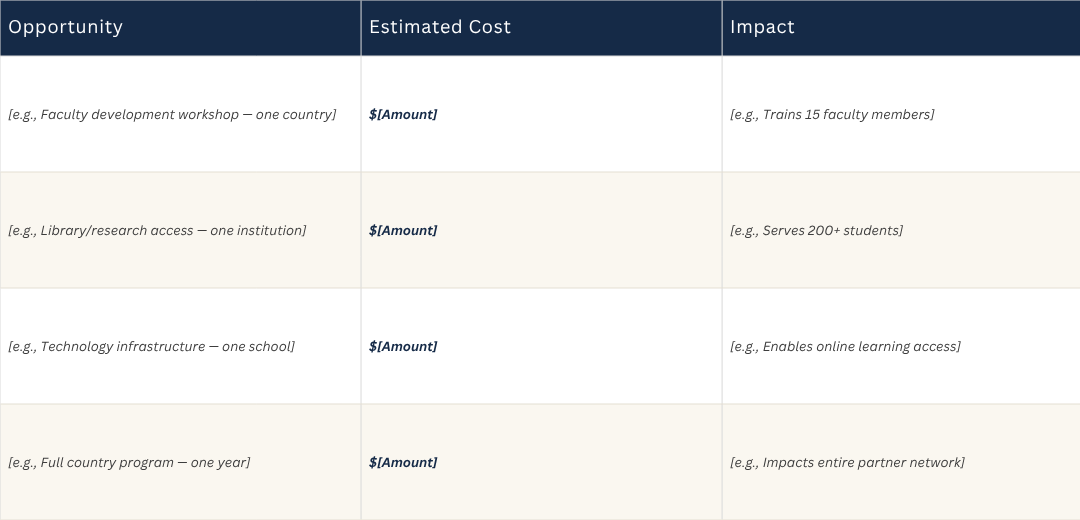Click the Impact column header
1080x520 pixels.
point(901,28)
